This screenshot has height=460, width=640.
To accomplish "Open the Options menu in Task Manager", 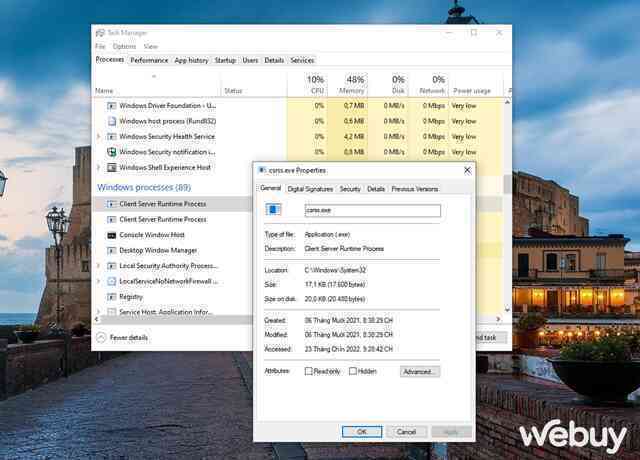I will pyautogui.click(x=124, y=47).
